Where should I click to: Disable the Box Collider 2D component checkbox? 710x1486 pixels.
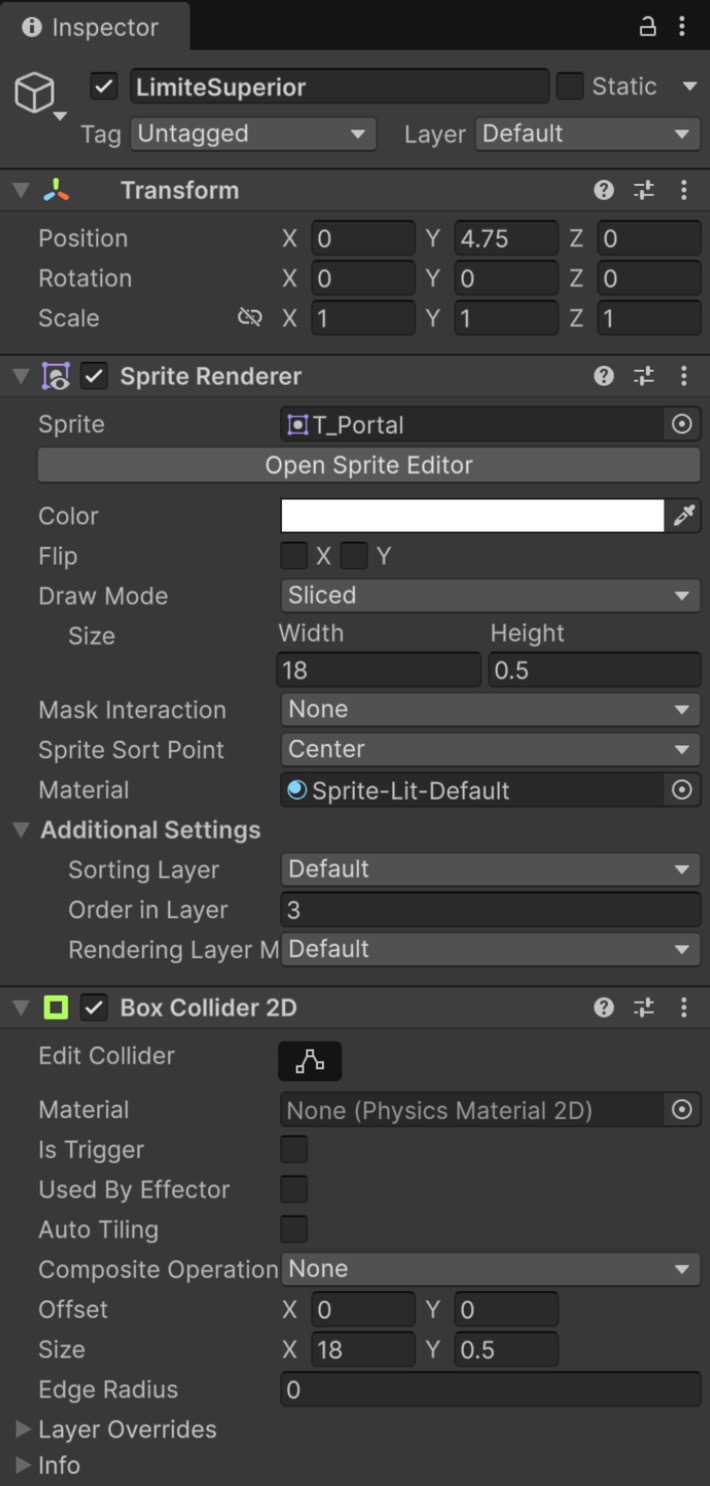[94, 1008]
